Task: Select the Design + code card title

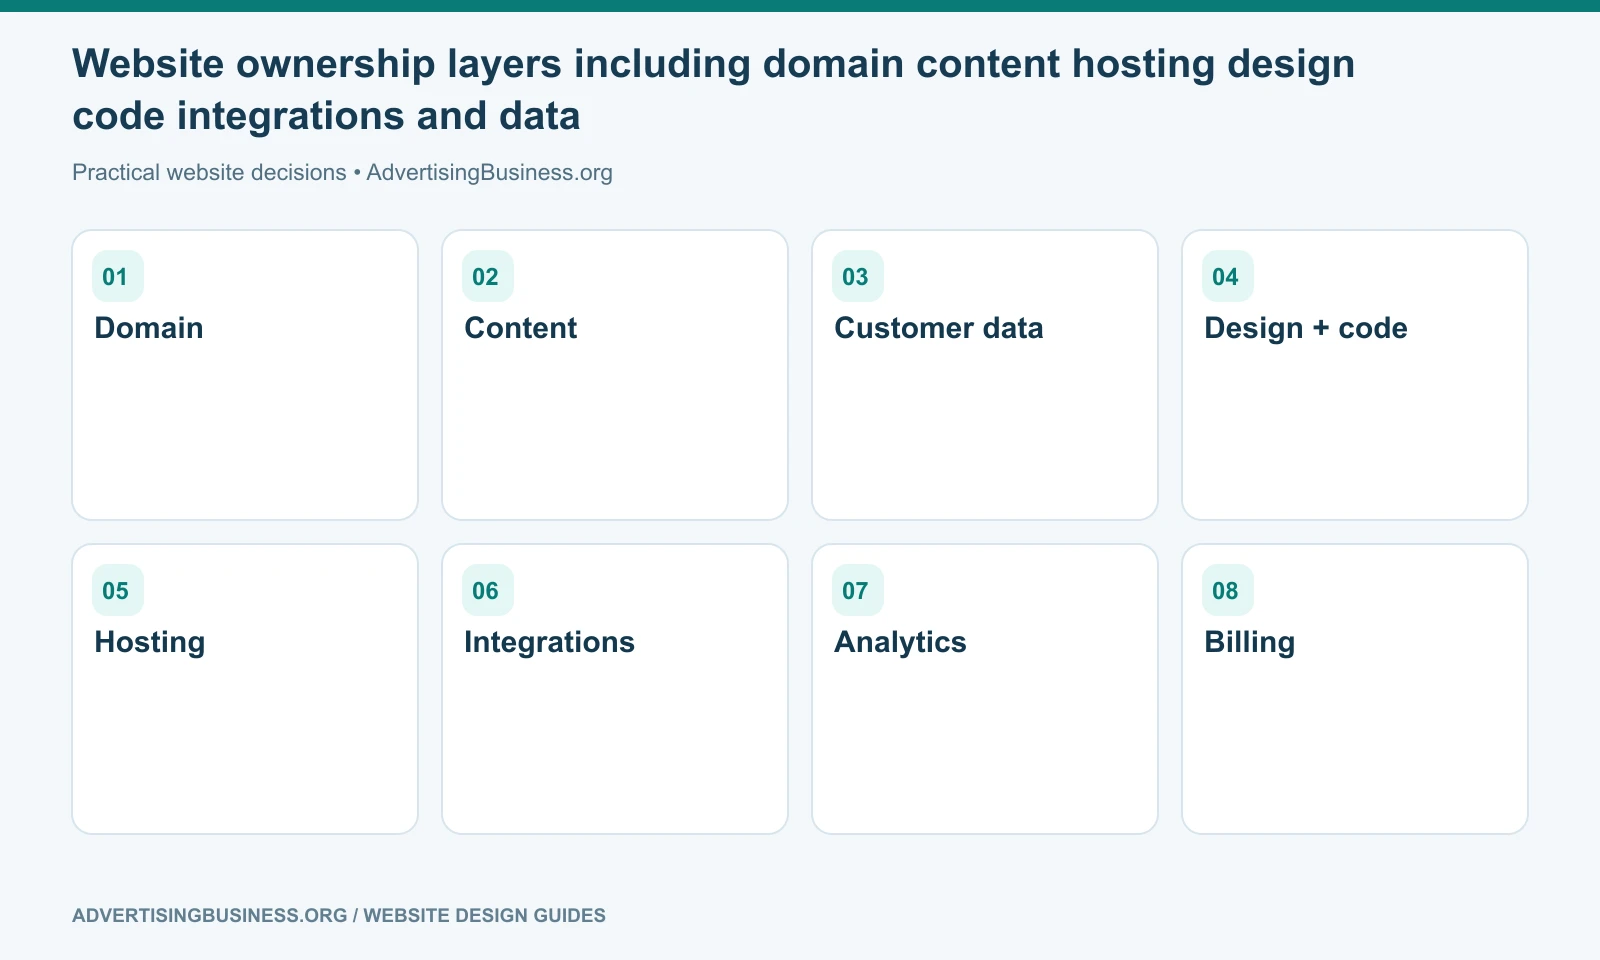Action: pos(1306,328)
